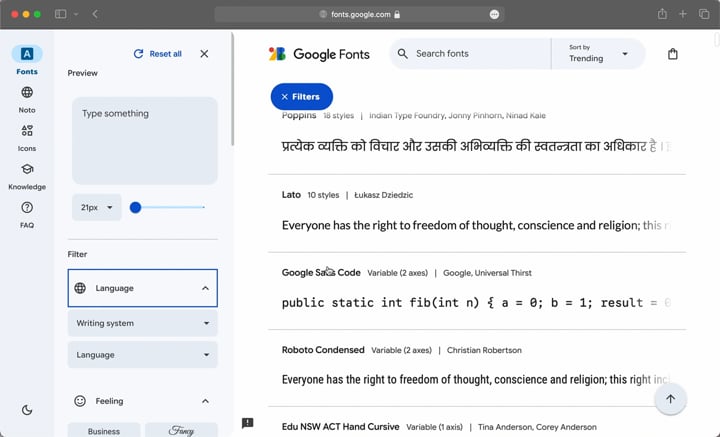Open Safari share menu
The image size is (720, 437).
point(662,14)
